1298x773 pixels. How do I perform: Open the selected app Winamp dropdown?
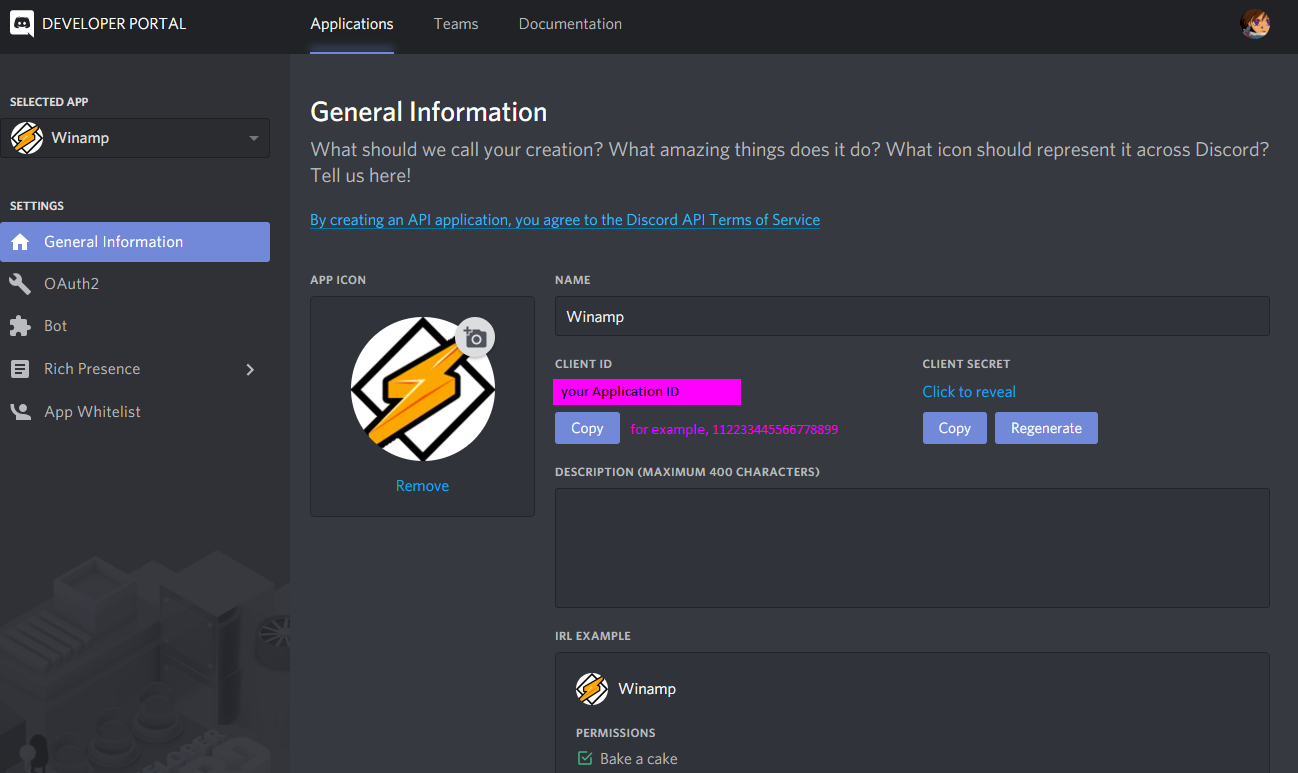tap(135, 138)
